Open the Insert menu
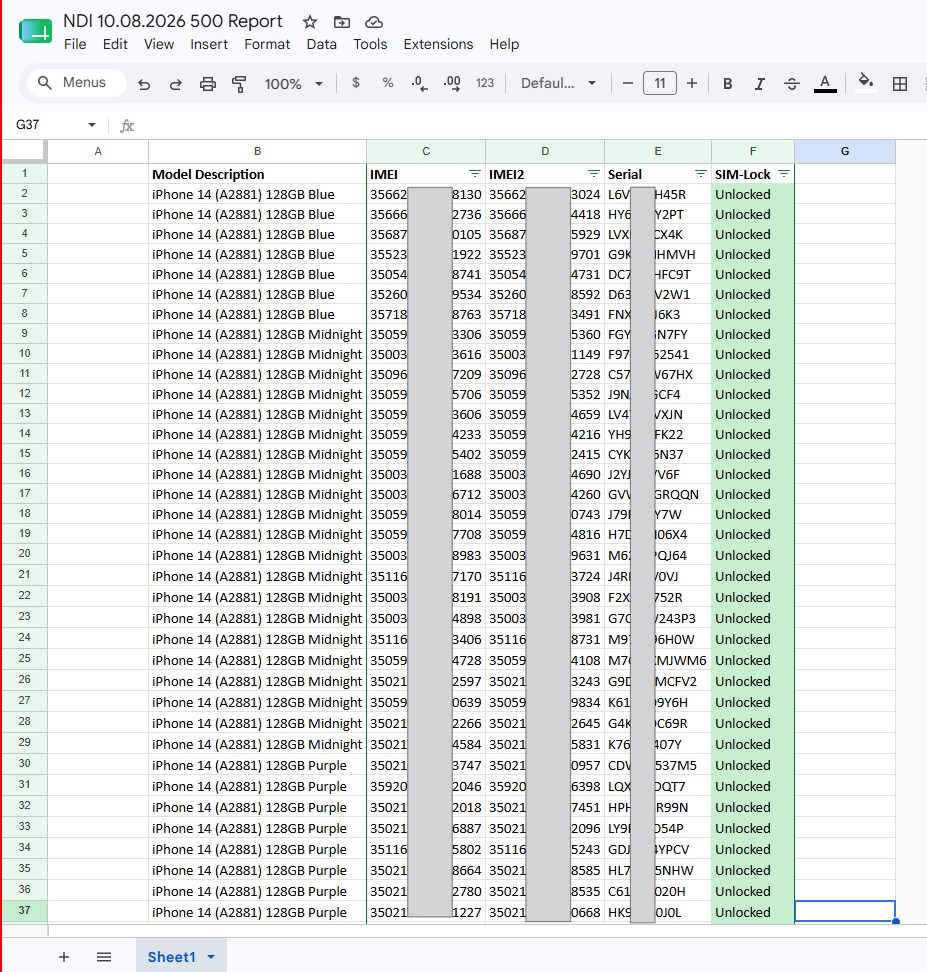Viewport: 927px width, 972px height. [209, 45]
